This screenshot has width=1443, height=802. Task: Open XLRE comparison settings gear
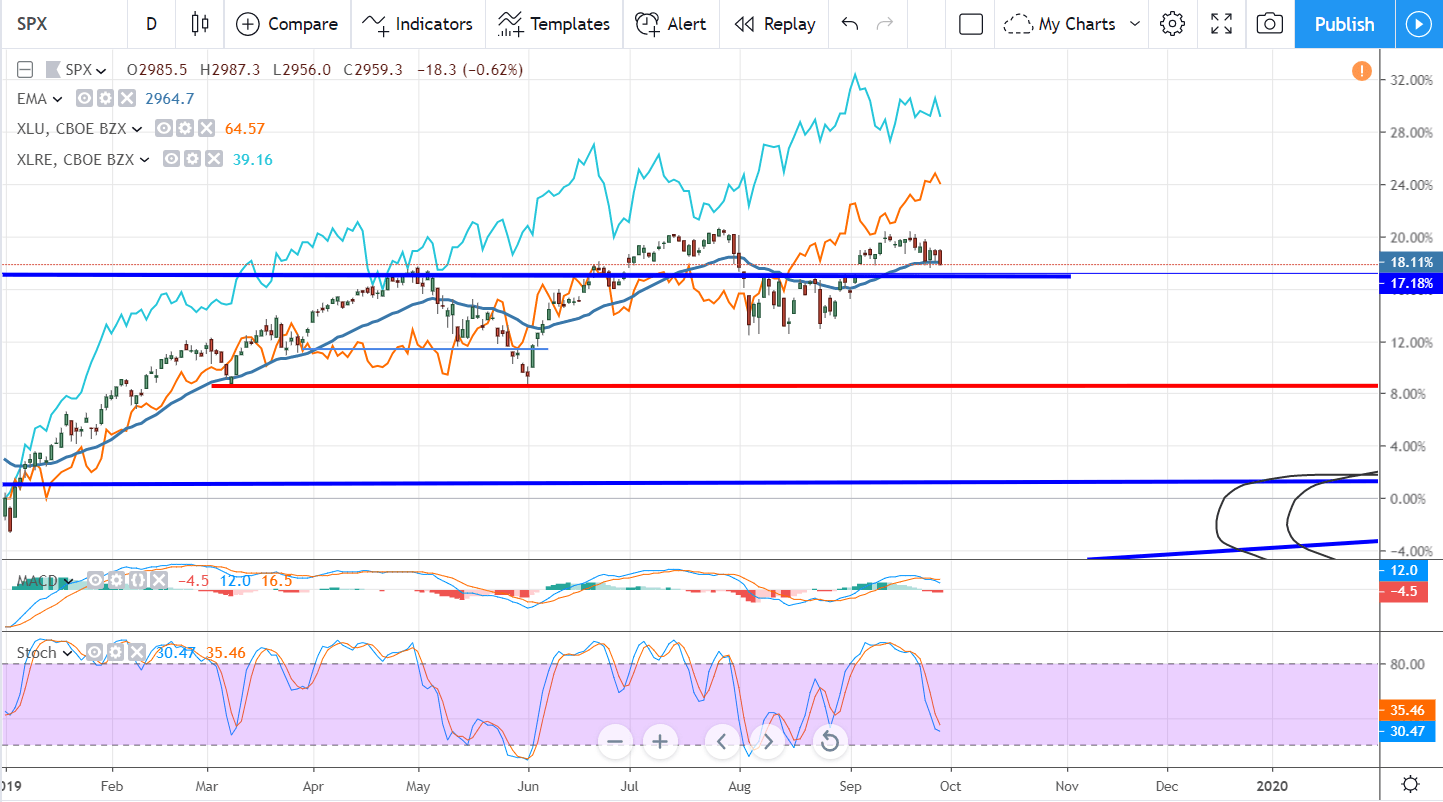click(x=192, y=159)
